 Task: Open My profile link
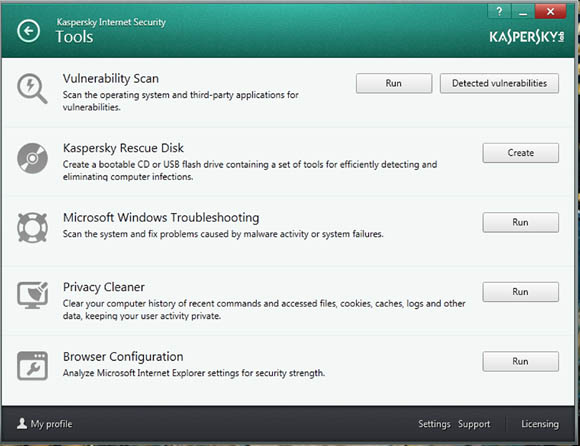point(51,424)
